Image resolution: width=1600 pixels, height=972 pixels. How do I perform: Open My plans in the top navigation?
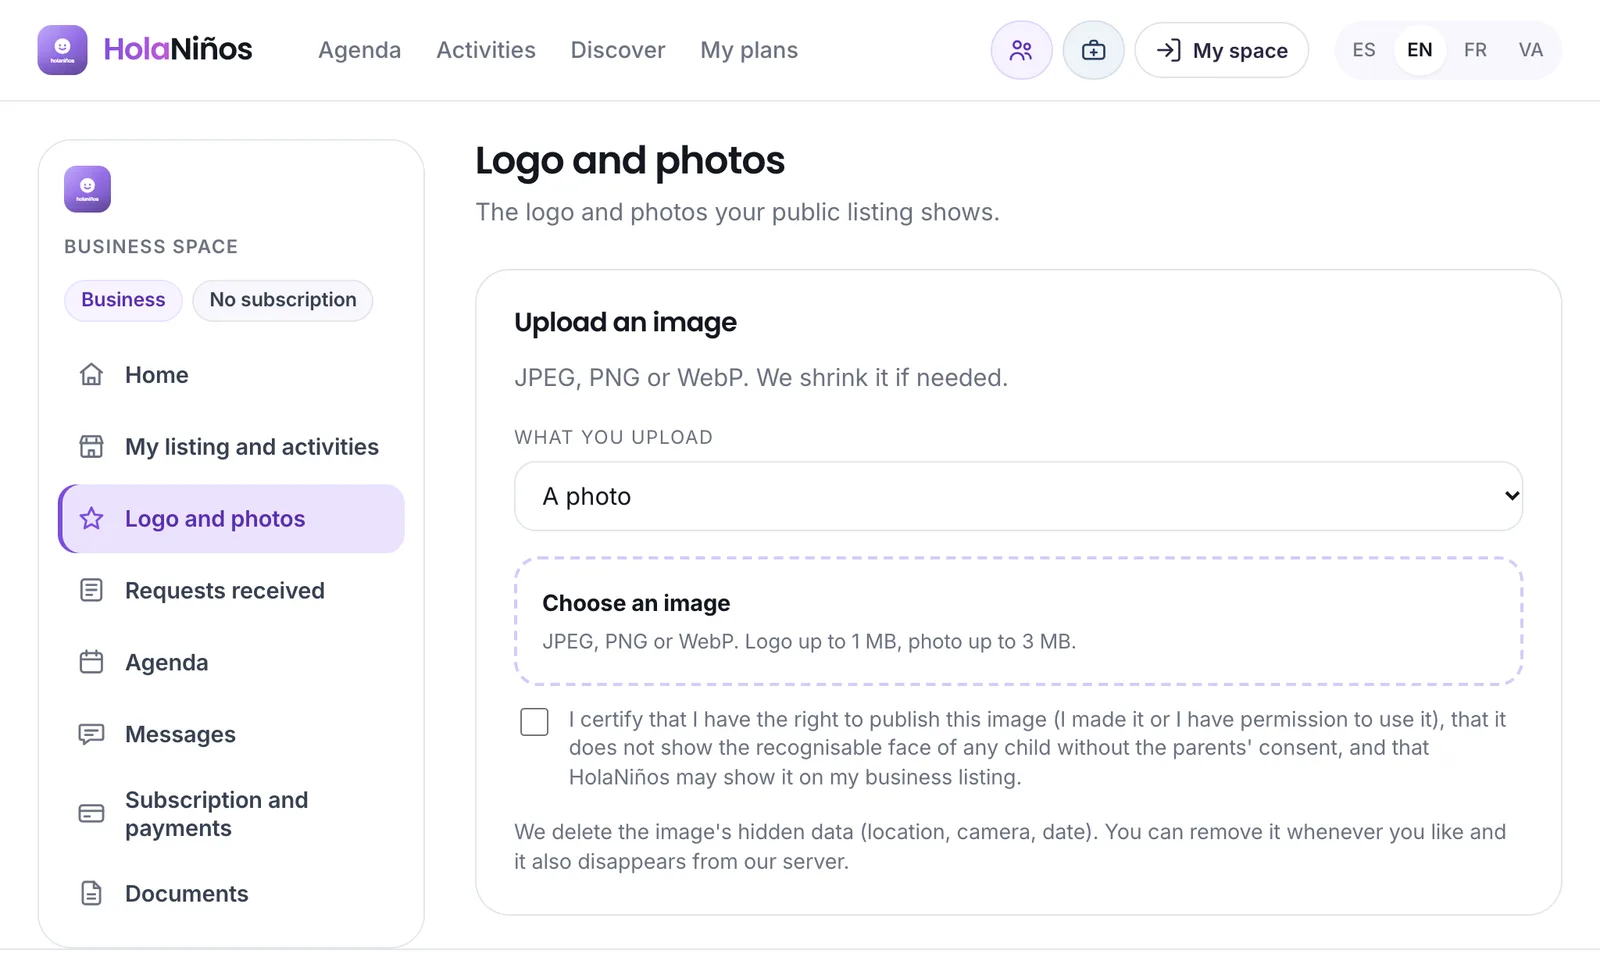point(749,50)
